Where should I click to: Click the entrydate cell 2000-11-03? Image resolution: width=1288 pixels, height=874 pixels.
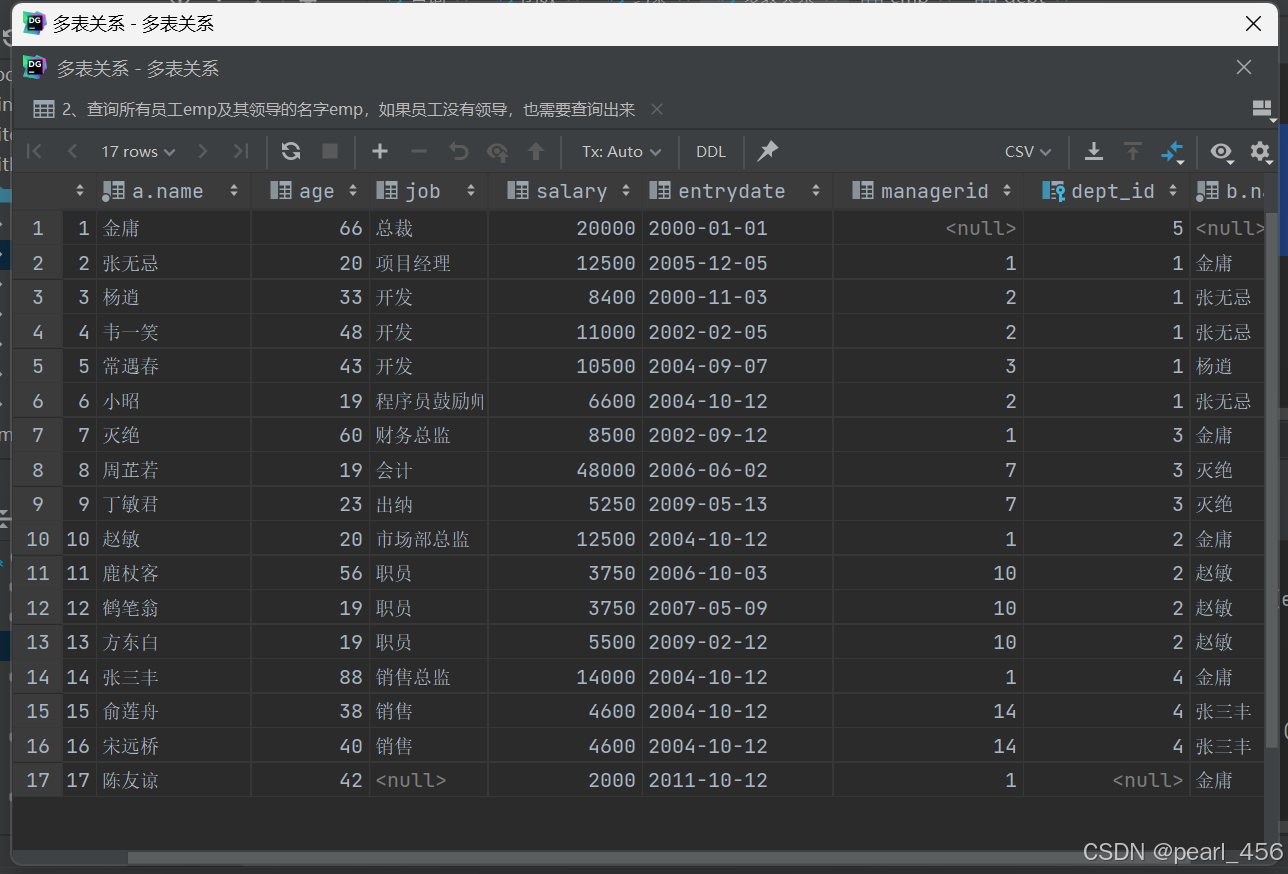point(737,297)
